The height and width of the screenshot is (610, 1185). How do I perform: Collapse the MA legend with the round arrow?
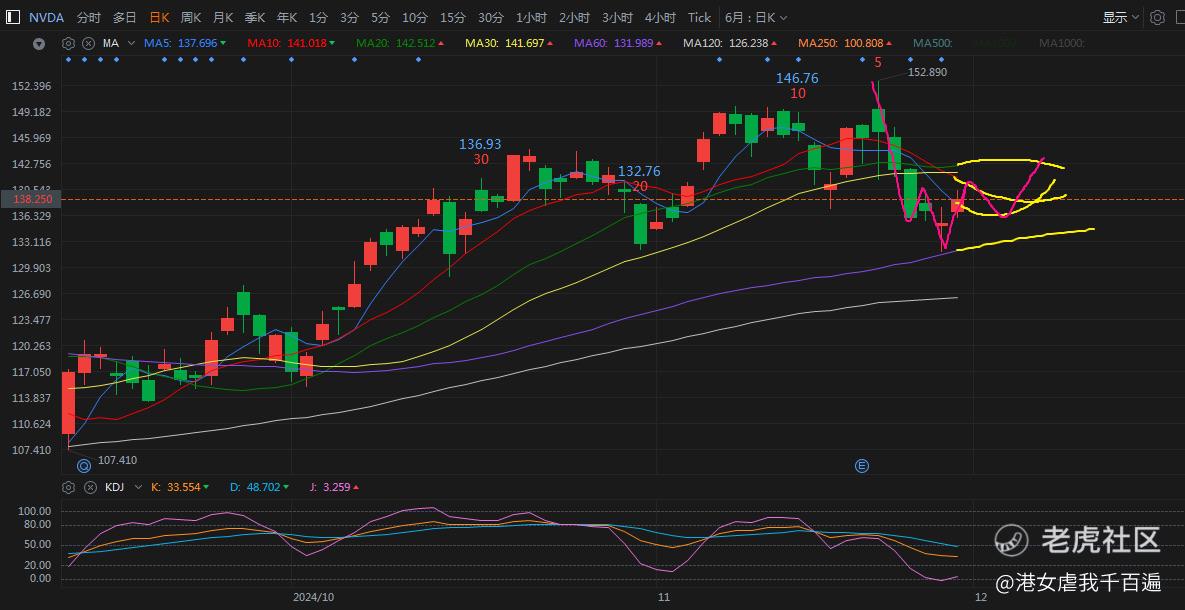coord(39,44)
